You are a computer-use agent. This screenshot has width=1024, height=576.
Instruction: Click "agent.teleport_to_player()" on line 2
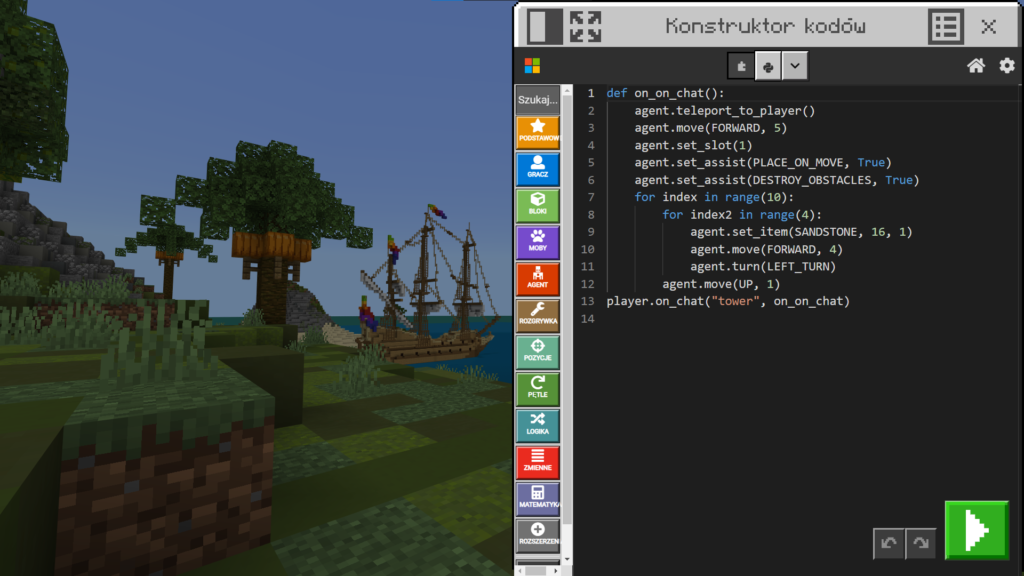[725, 111]
